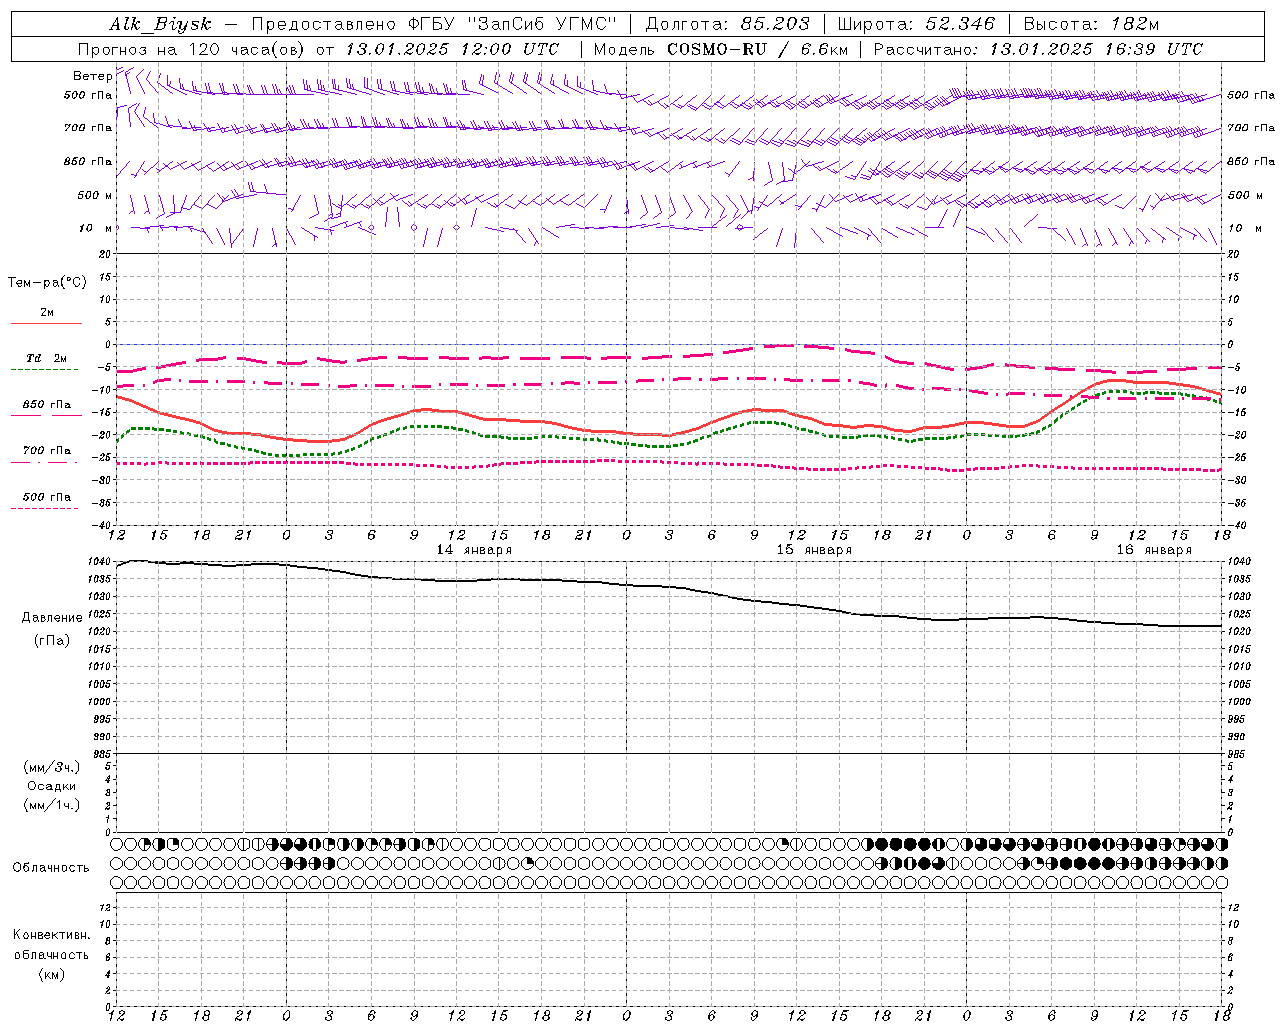Select the 'Предоставлено ФГБУ ЗапСиб УГМС' header text
The width and height of the screenshot is (1280, 1024).
(436, 24)
